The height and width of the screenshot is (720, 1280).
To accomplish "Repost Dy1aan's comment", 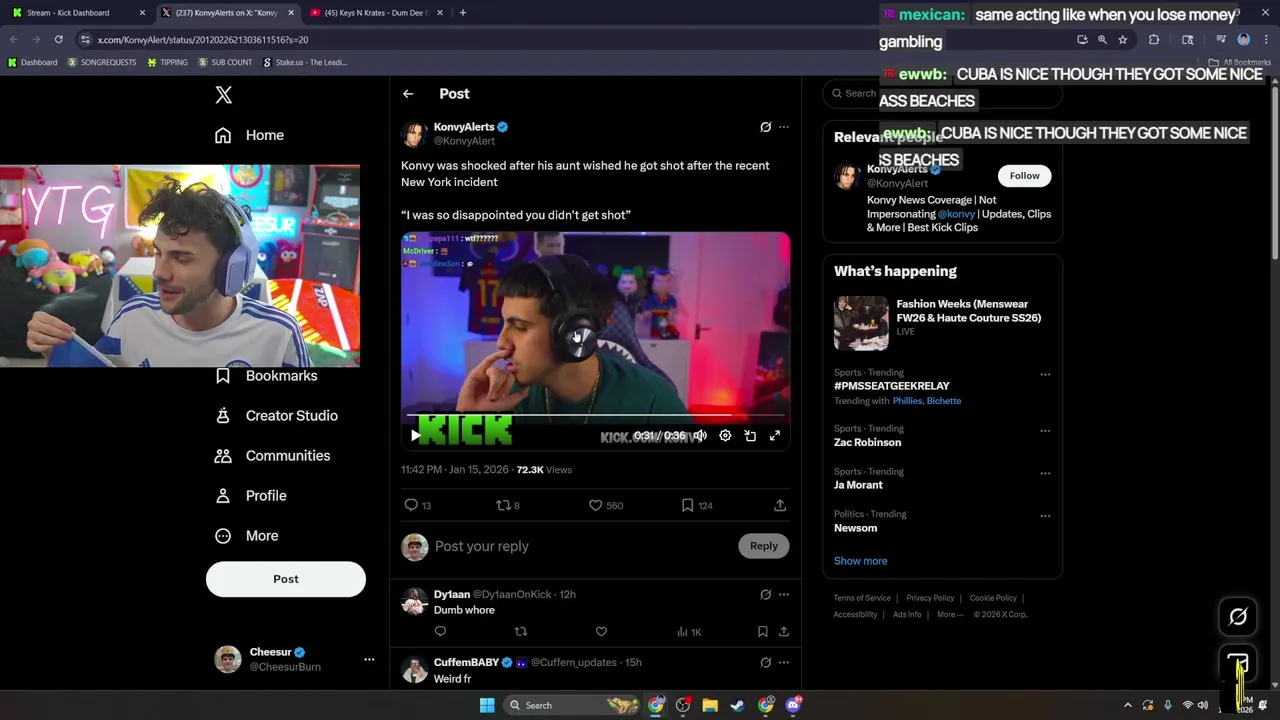I will [520, 632].
